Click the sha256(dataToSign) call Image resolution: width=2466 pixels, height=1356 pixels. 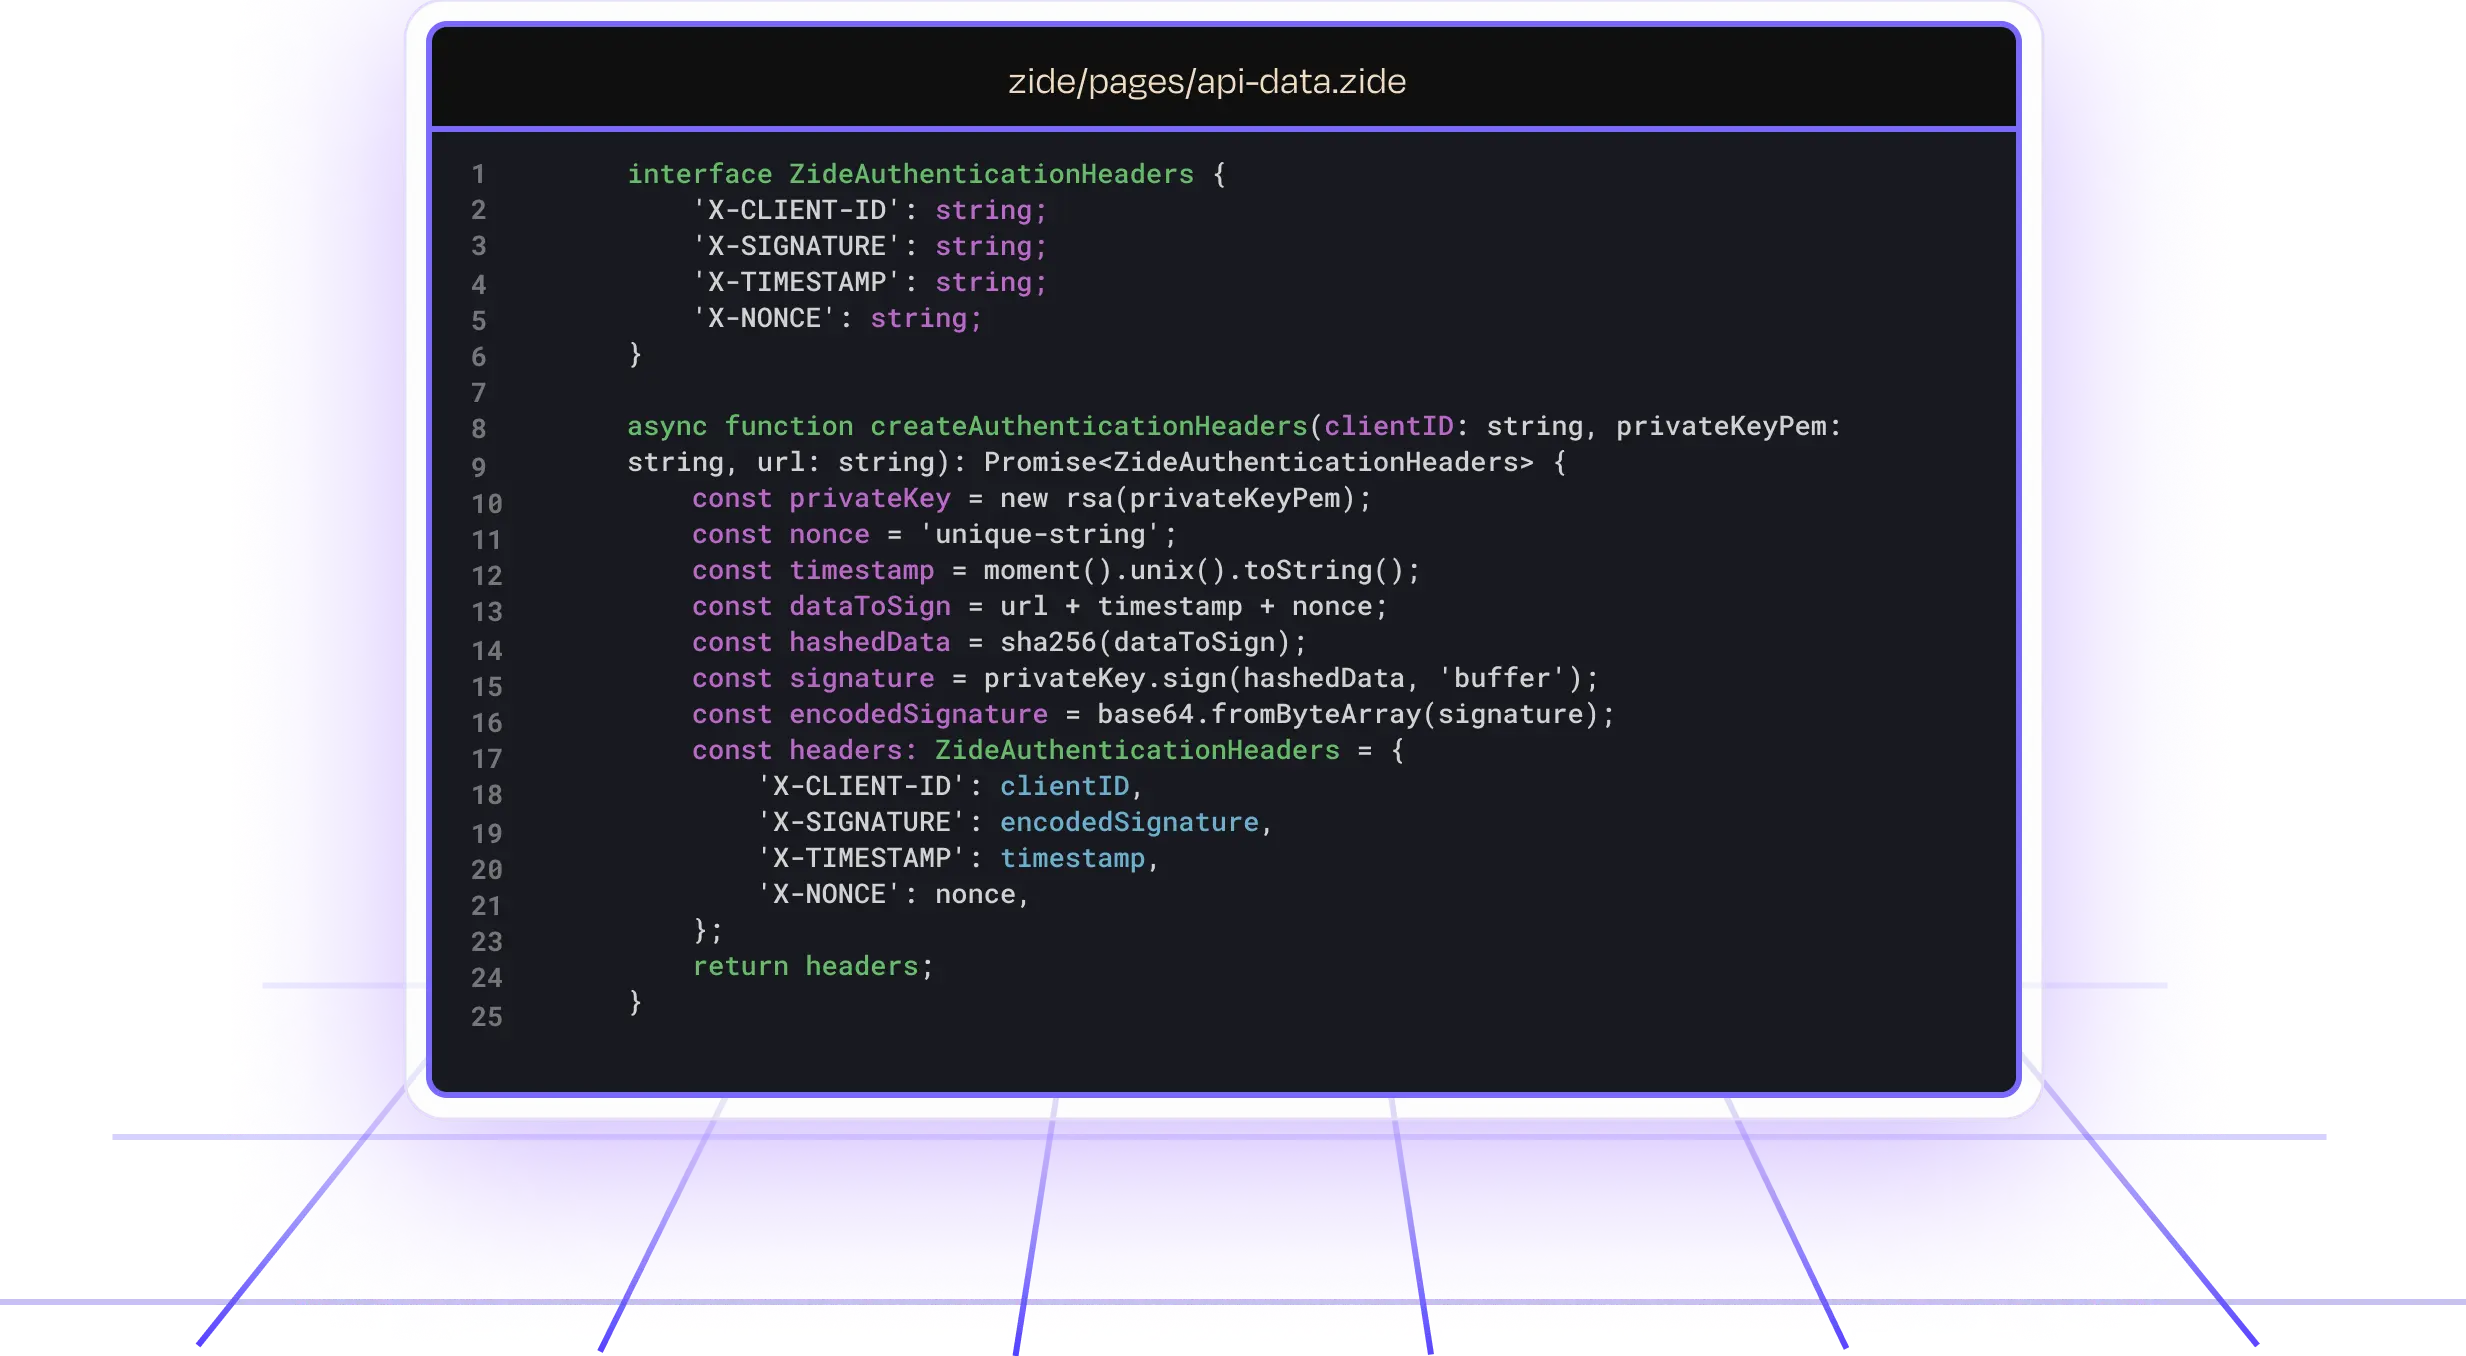tap(1146, 642)
